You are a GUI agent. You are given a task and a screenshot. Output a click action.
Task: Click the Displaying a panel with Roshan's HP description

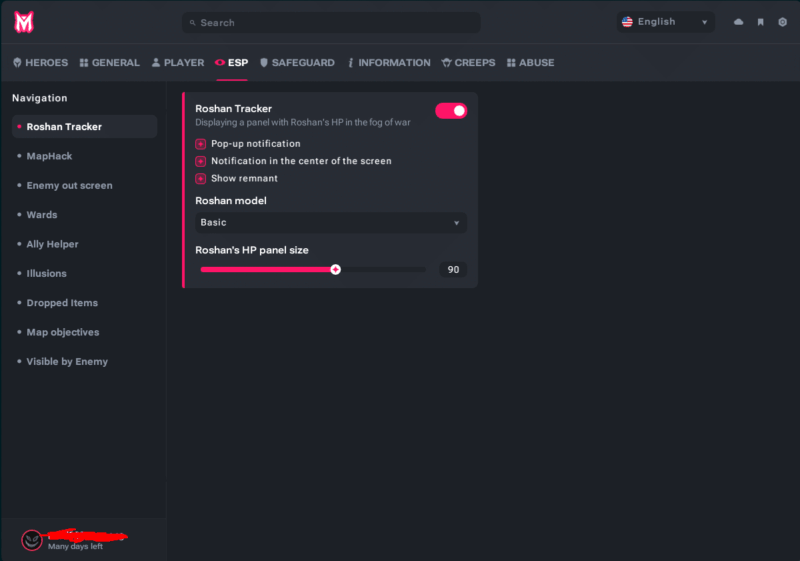303,122
